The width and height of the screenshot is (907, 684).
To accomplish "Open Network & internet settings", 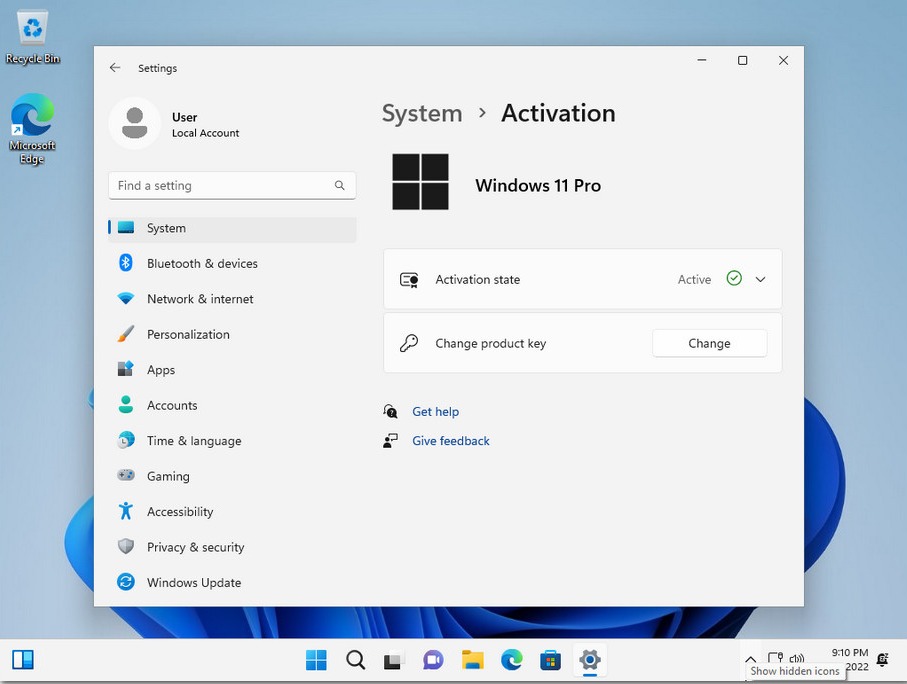I will click(200, 299).
